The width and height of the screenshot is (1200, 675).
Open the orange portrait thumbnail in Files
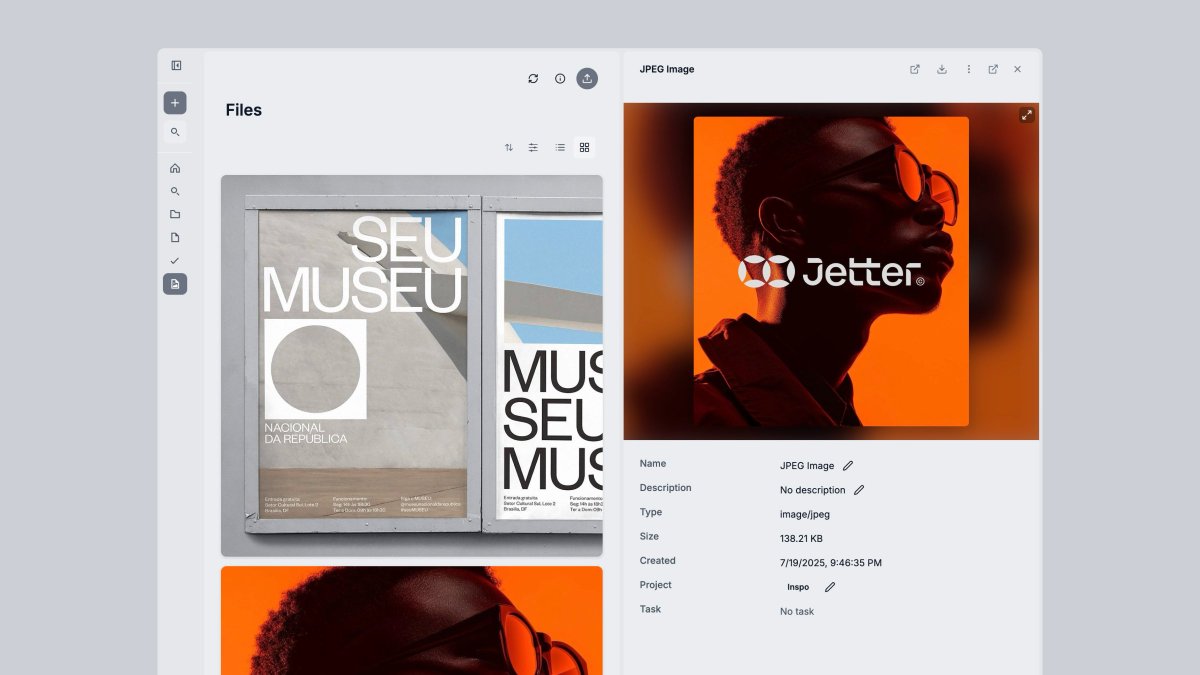coord(412,620)
